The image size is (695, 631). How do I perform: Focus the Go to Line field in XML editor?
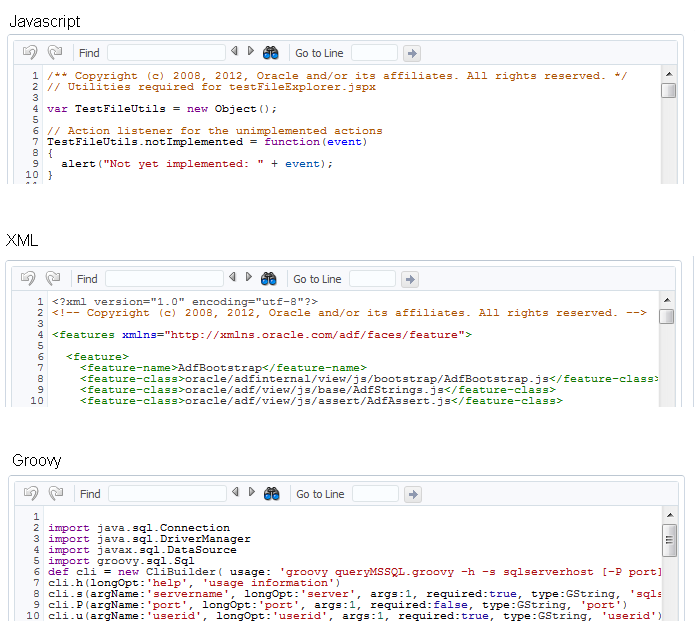click(373, 279)
